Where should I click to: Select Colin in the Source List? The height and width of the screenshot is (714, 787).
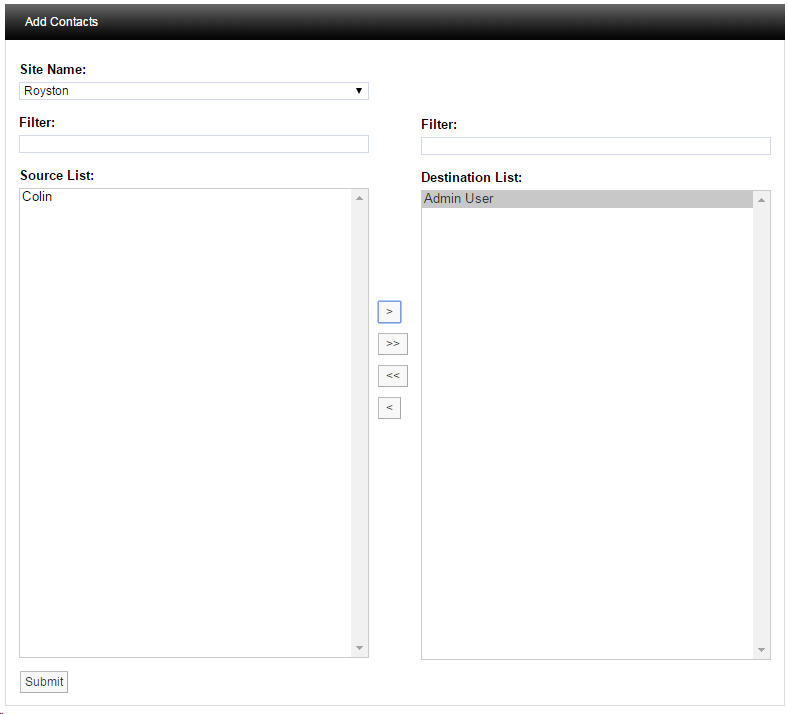pos(38,197)
